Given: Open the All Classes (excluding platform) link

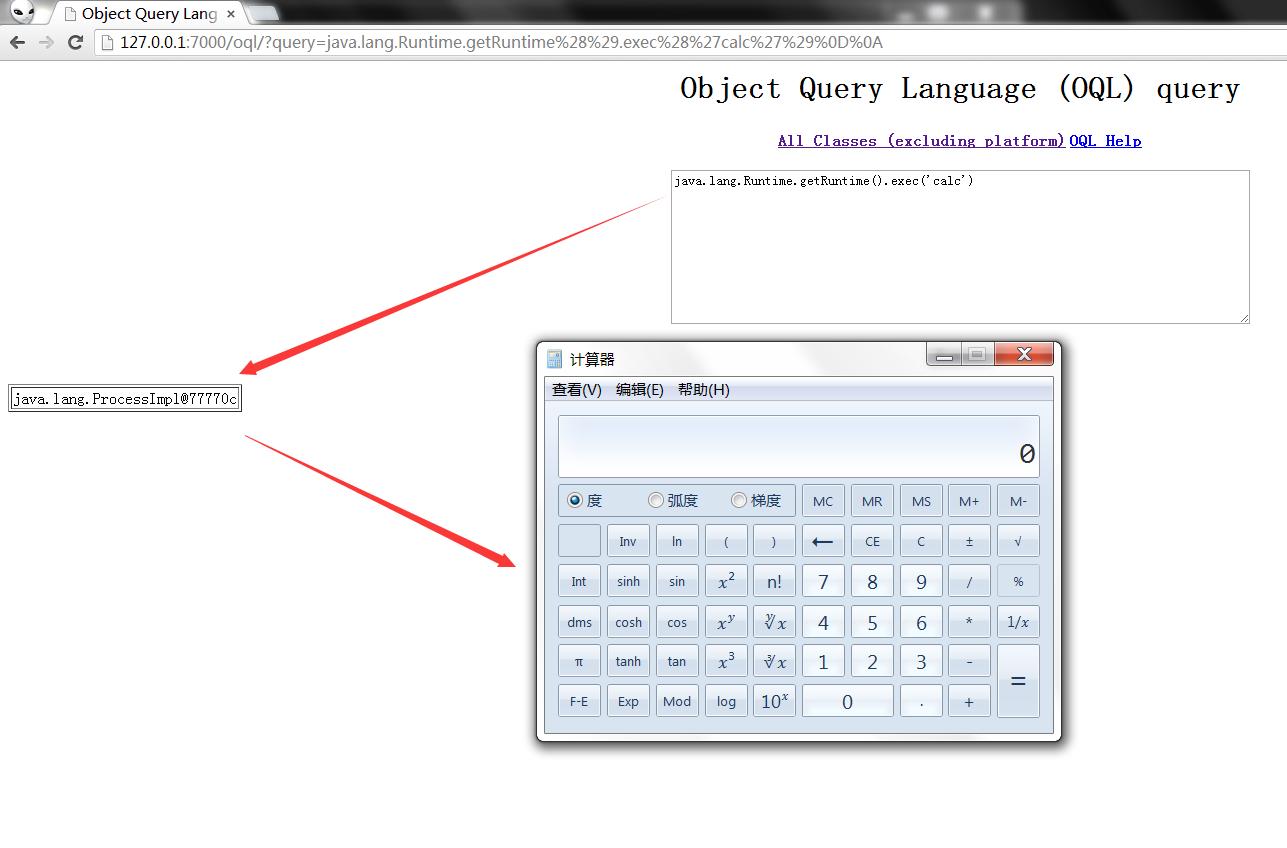Looking at the screenshot, I should tap(921, 141).
